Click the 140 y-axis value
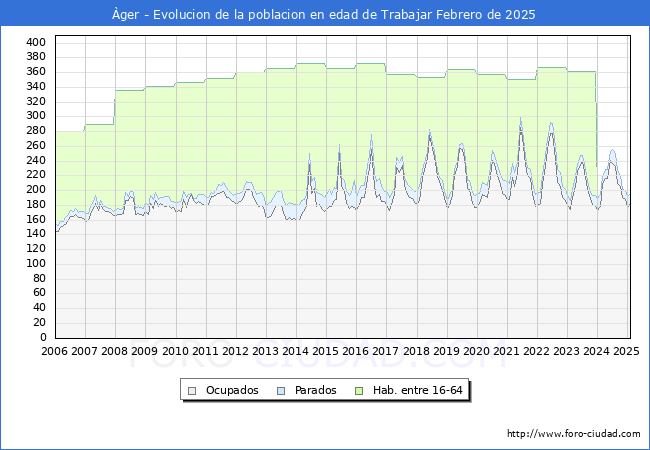The height and width of the screenshot is (450, 650). click(36, 234)
